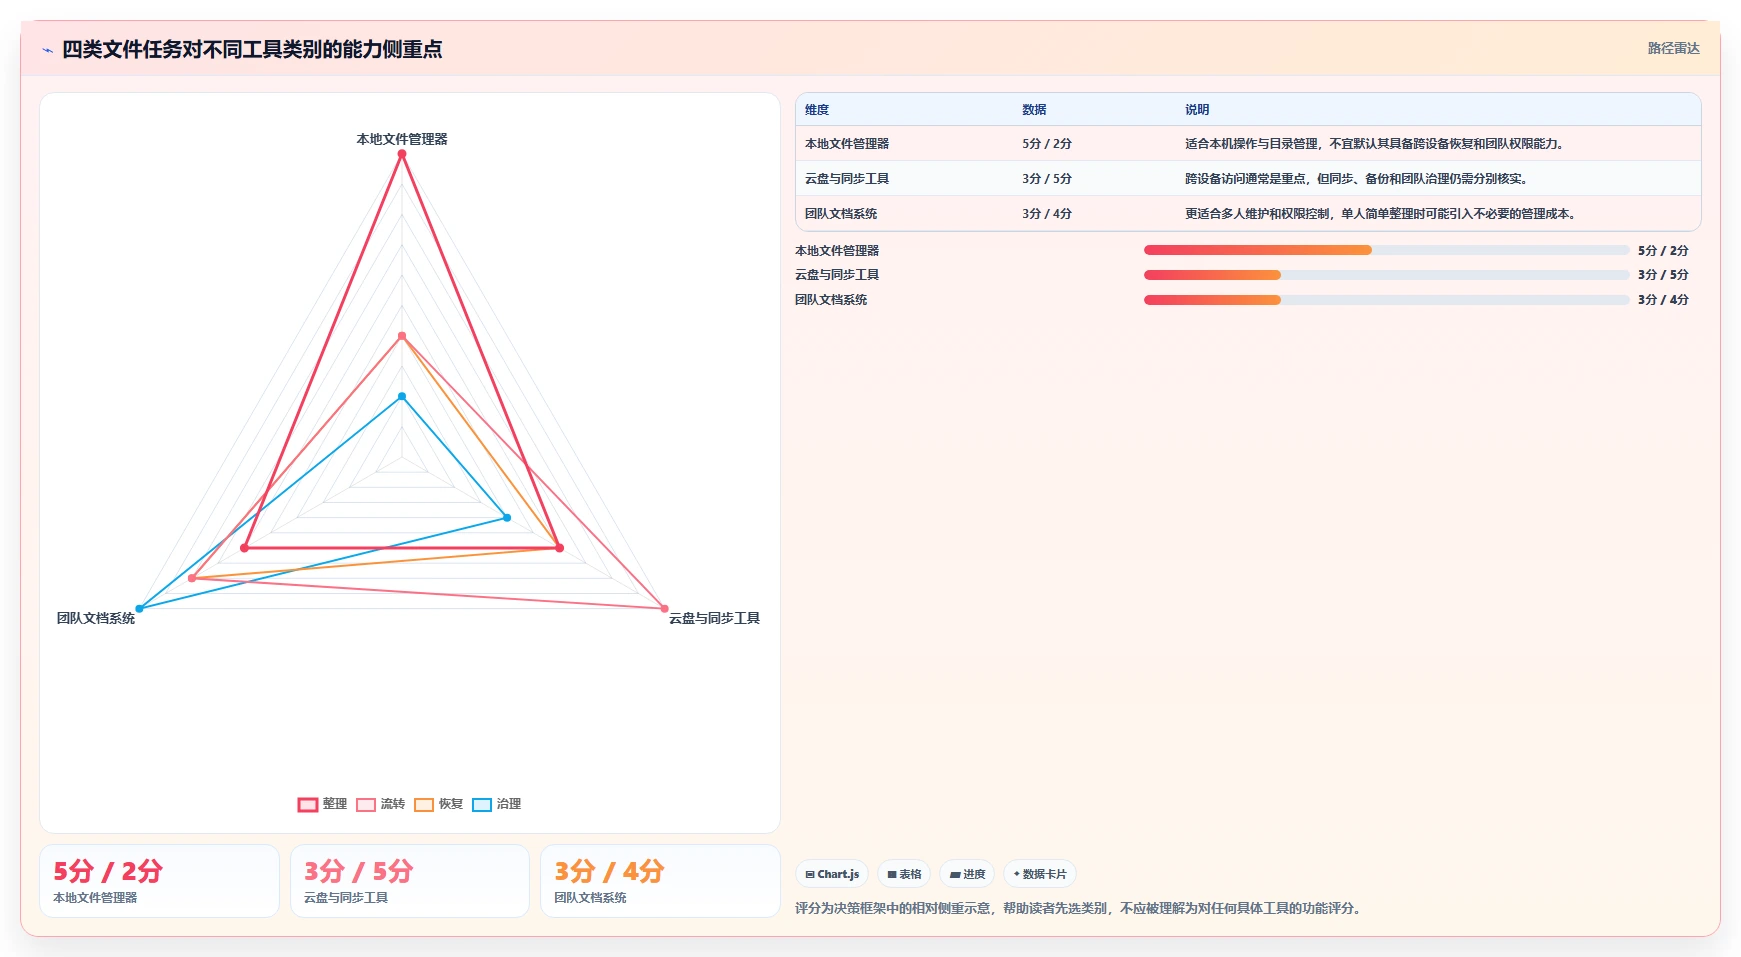Open the 3分 / 5分 云盘与同步工具 data card

410,881
